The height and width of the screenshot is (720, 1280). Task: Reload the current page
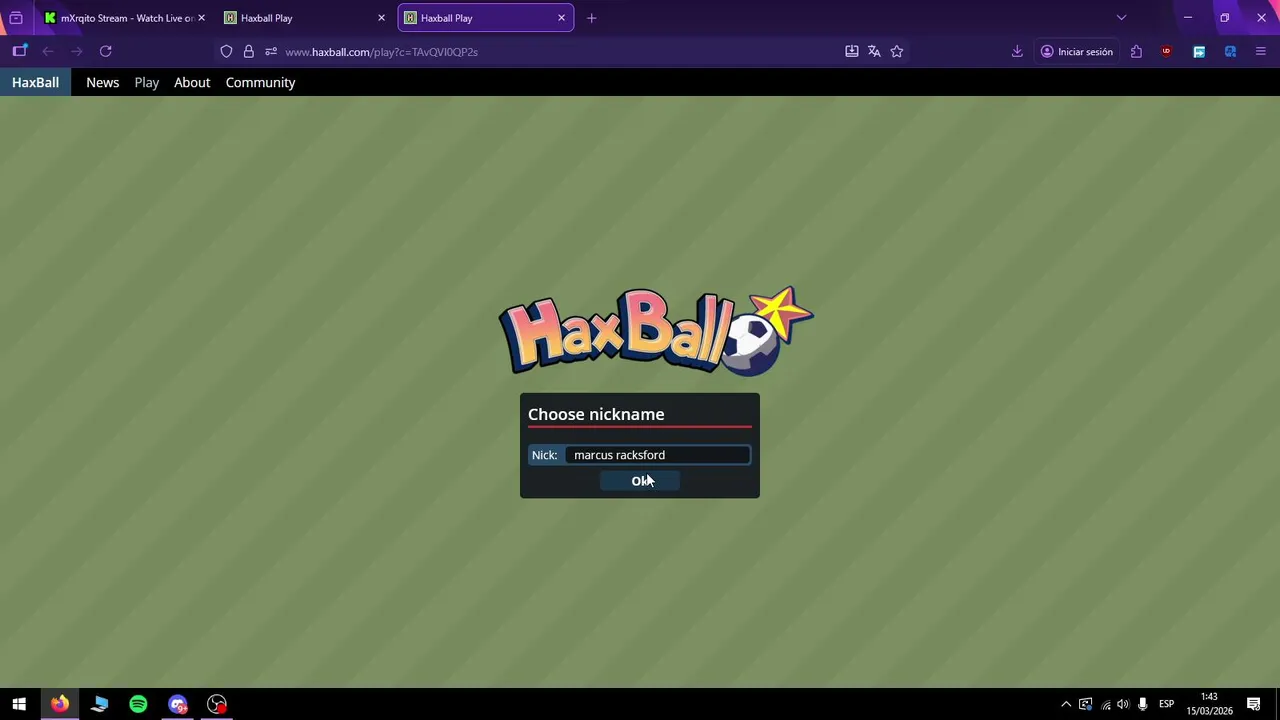point(106,51)
